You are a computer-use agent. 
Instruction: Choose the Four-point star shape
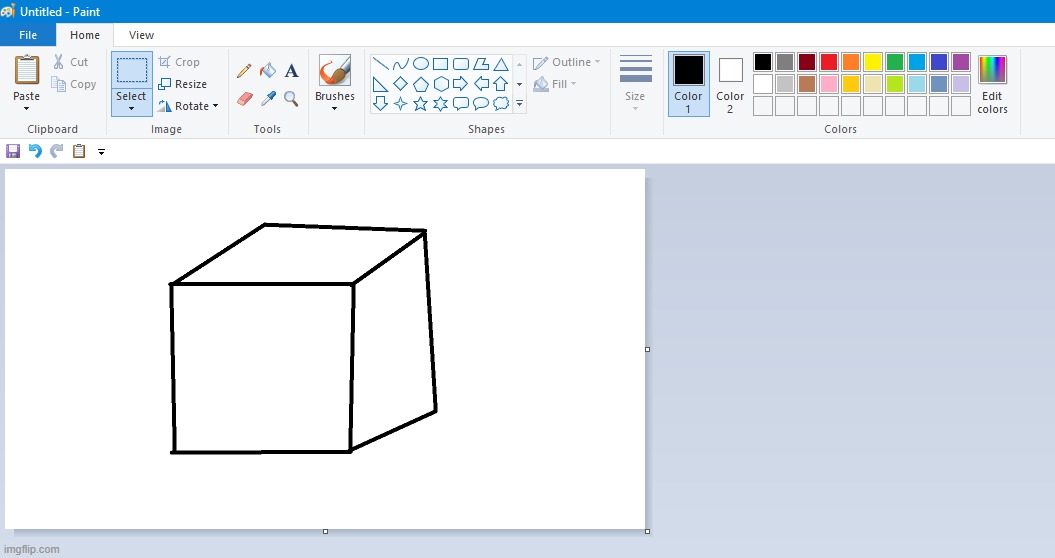click(x=401, y=104)
